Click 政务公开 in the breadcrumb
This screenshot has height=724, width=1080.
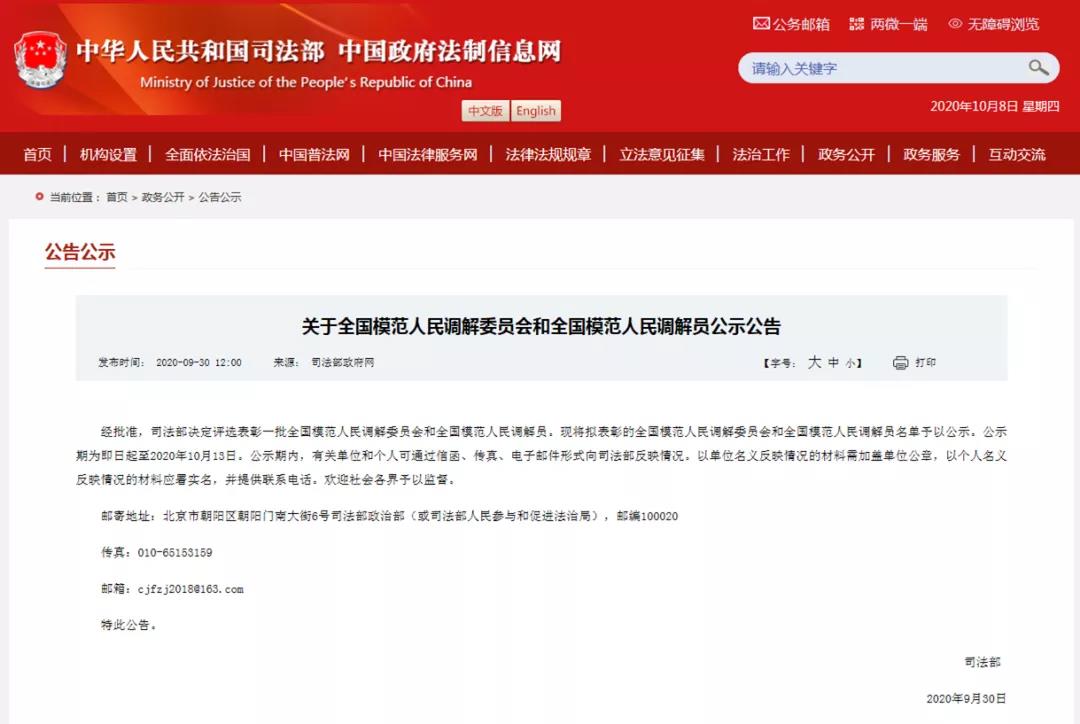pos(163,197)
